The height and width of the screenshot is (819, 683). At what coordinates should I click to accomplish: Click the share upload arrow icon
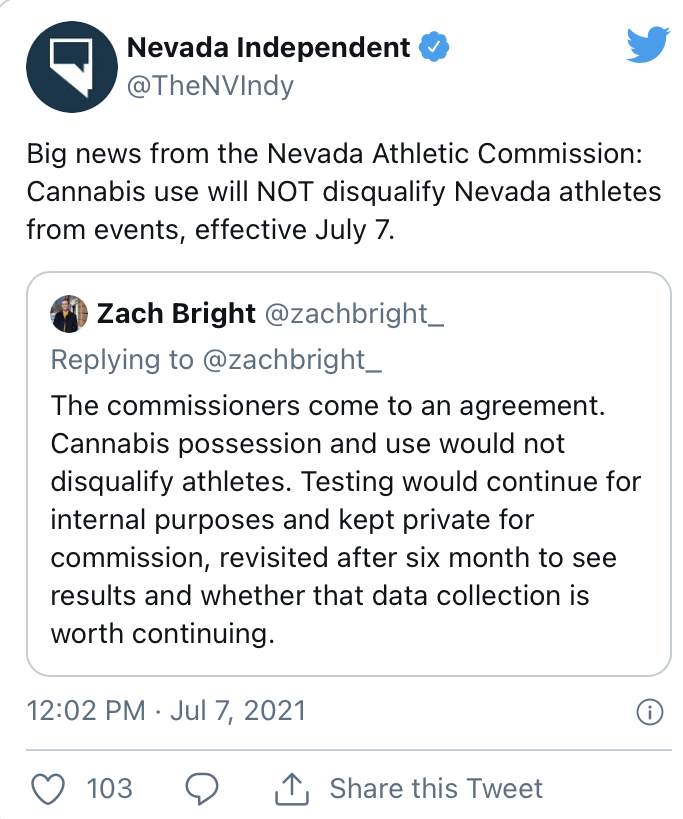[x=292, y=788]
